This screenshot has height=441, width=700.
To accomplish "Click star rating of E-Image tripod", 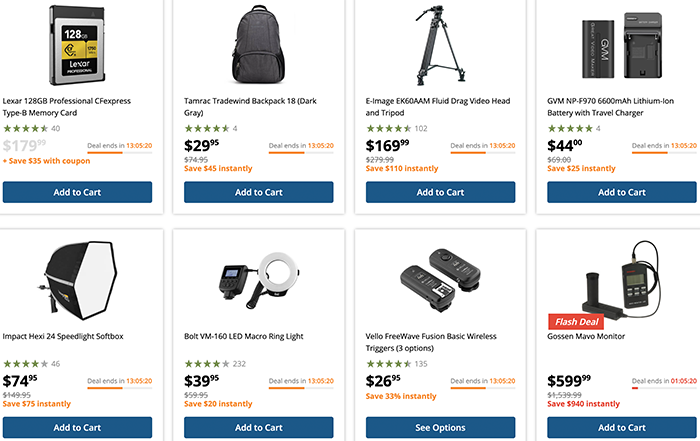I will pyautogui.click(x=388, y=128).
